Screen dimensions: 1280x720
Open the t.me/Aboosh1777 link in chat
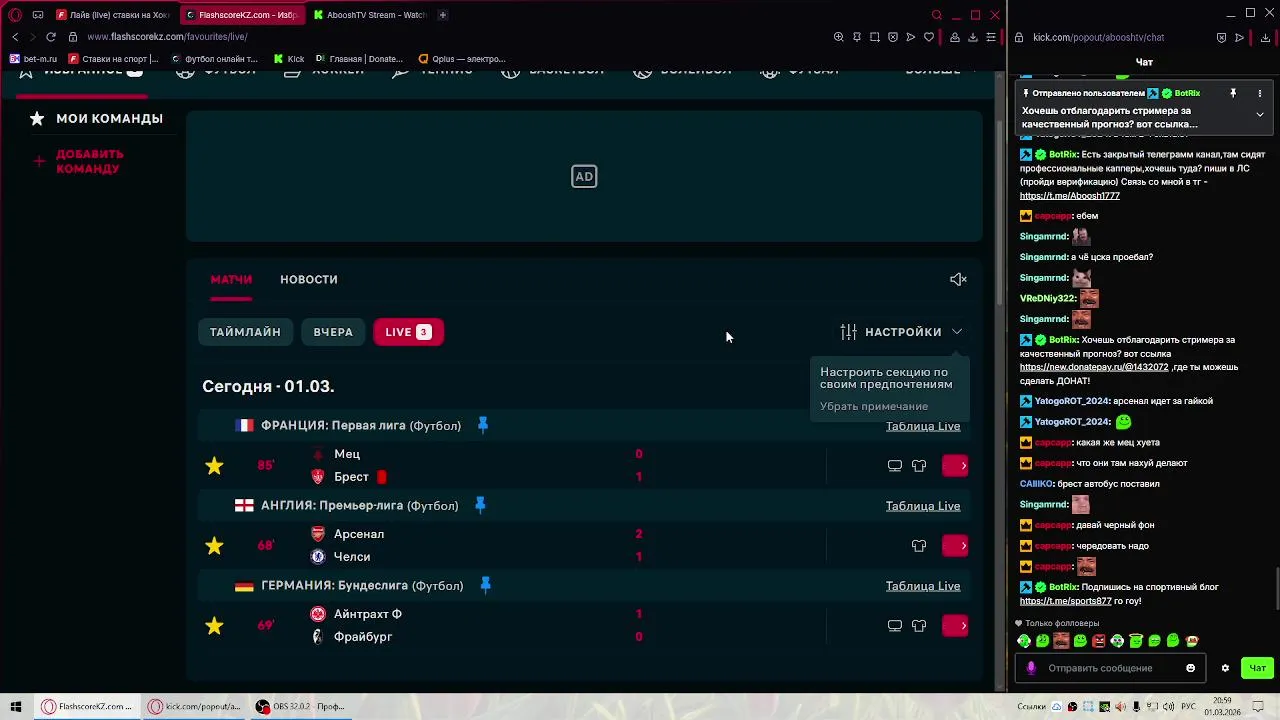coord(1069,196)
